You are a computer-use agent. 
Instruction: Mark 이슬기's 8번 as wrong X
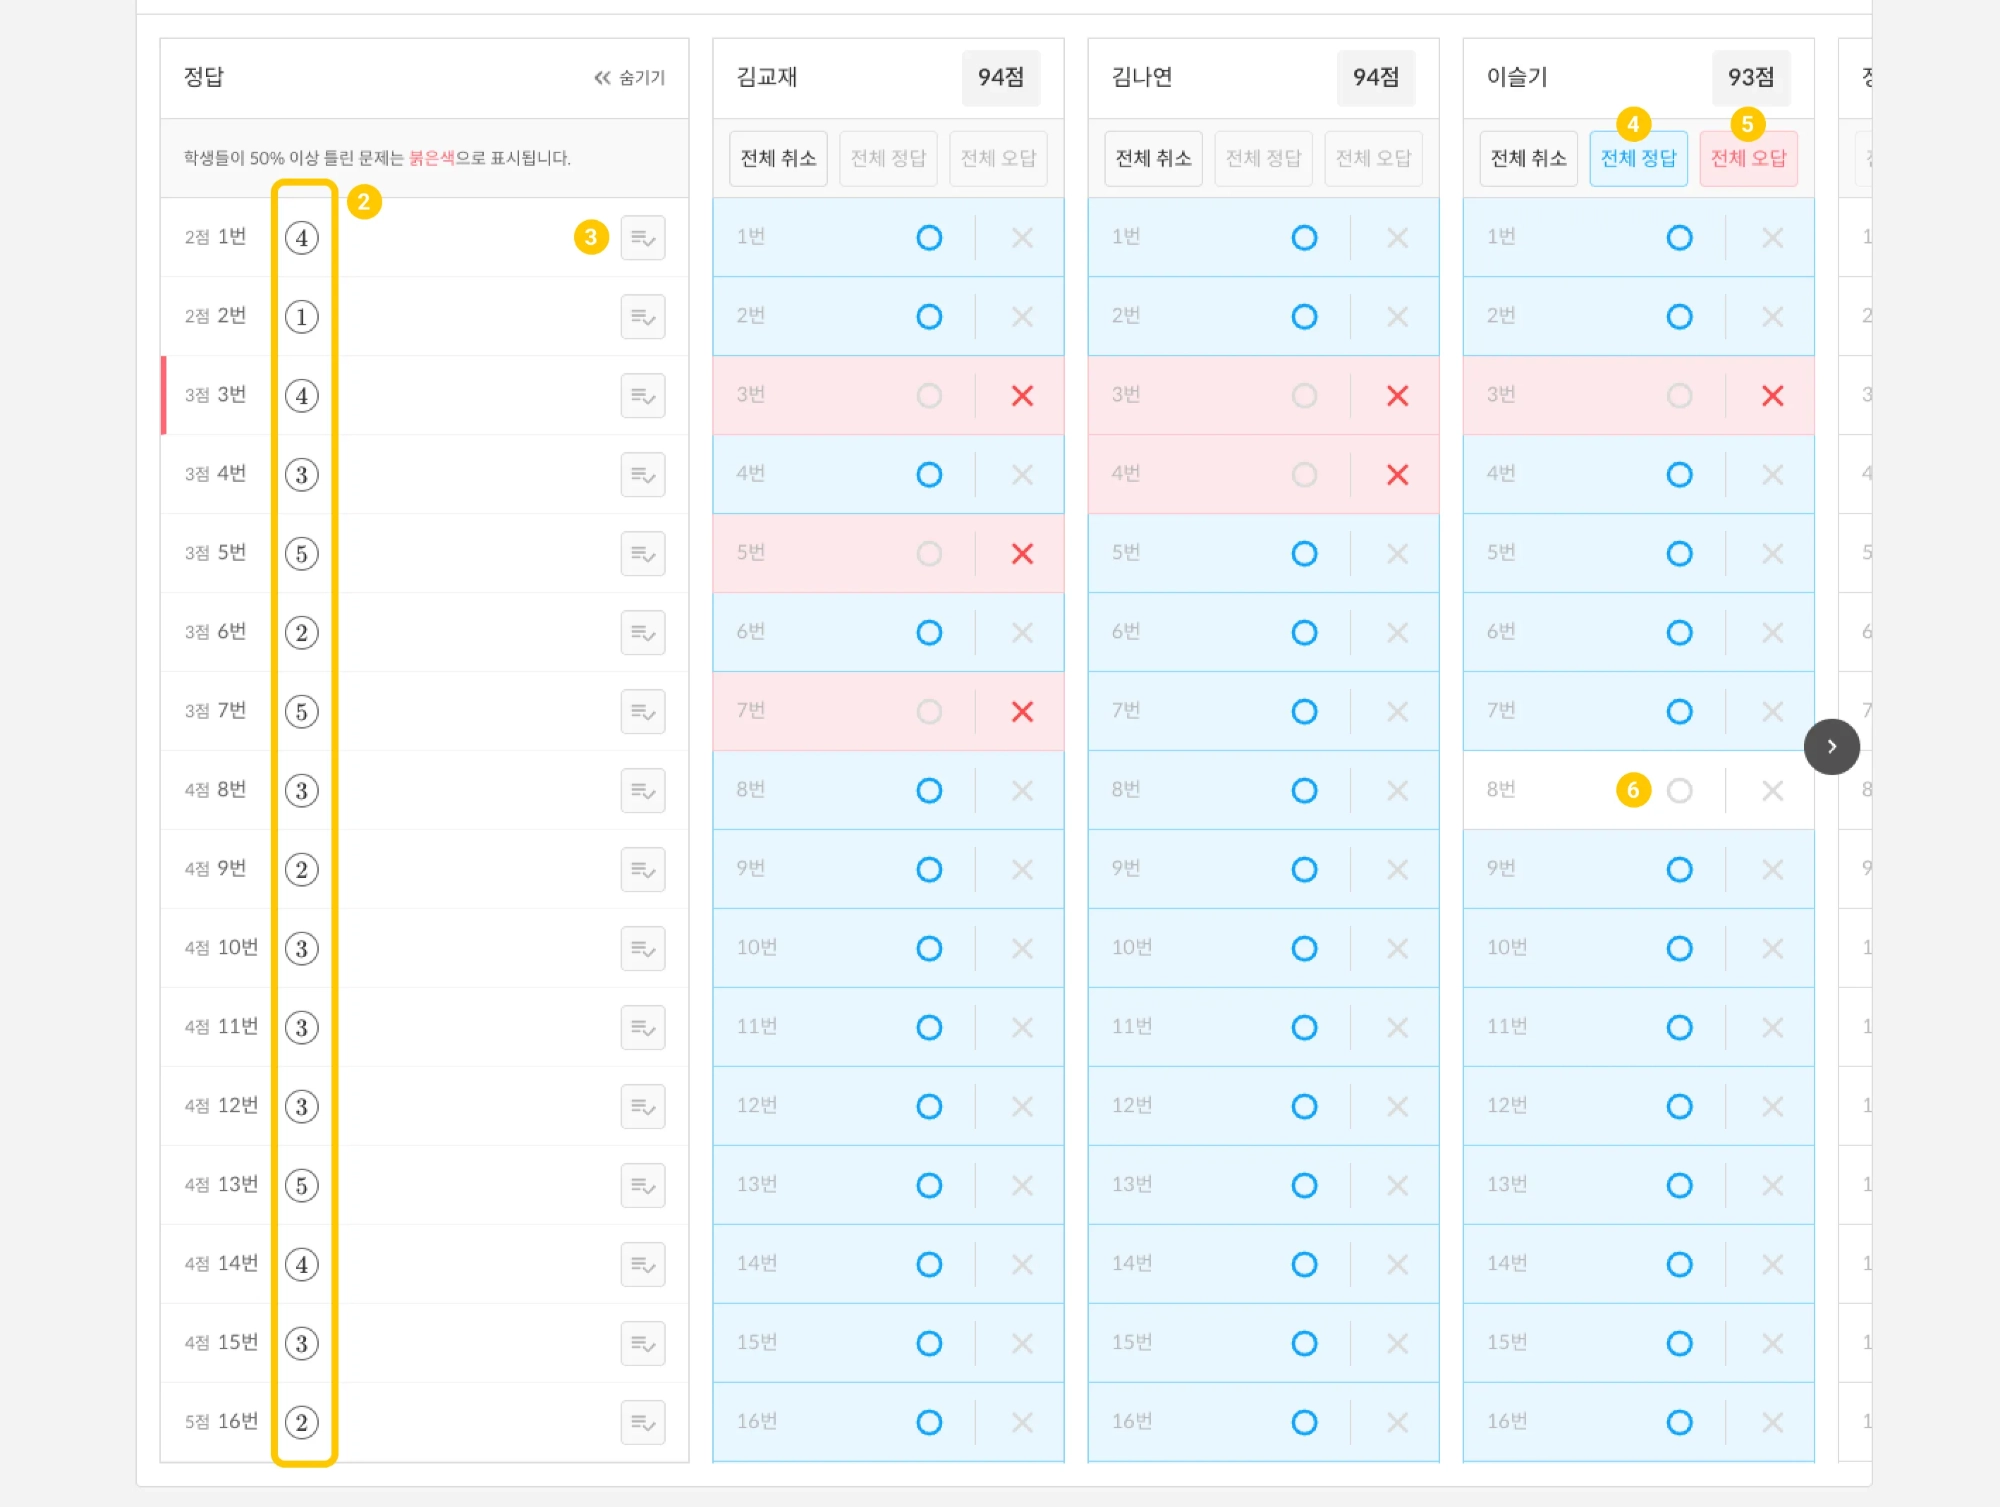pyautogui.click(x=1772, y=791)
